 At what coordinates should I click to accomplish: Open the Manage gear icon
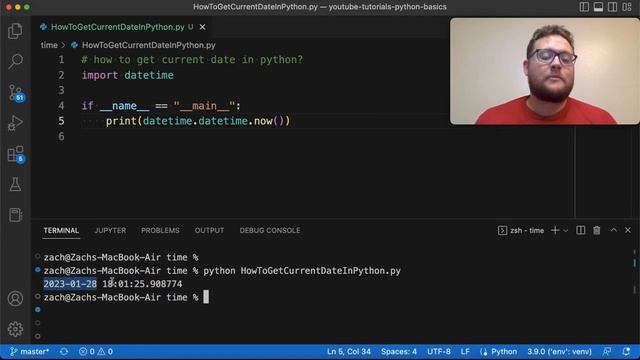[x=15, y=329]
